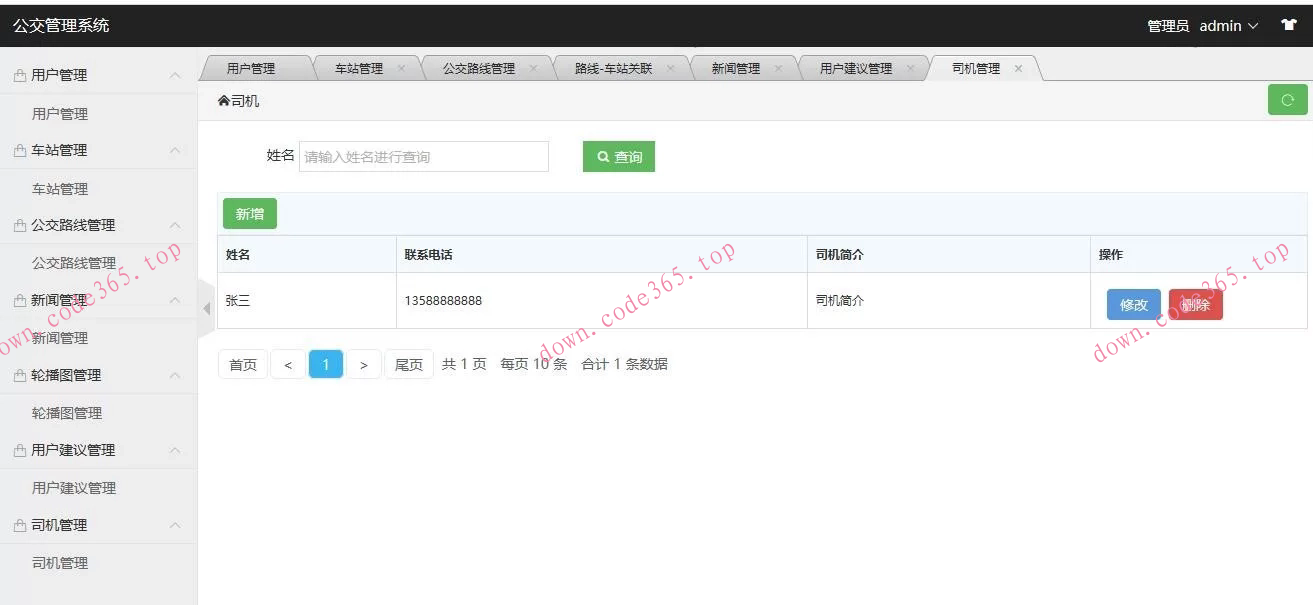
Task: Click the 姓名 search input field
Action: tap(423, 156)
